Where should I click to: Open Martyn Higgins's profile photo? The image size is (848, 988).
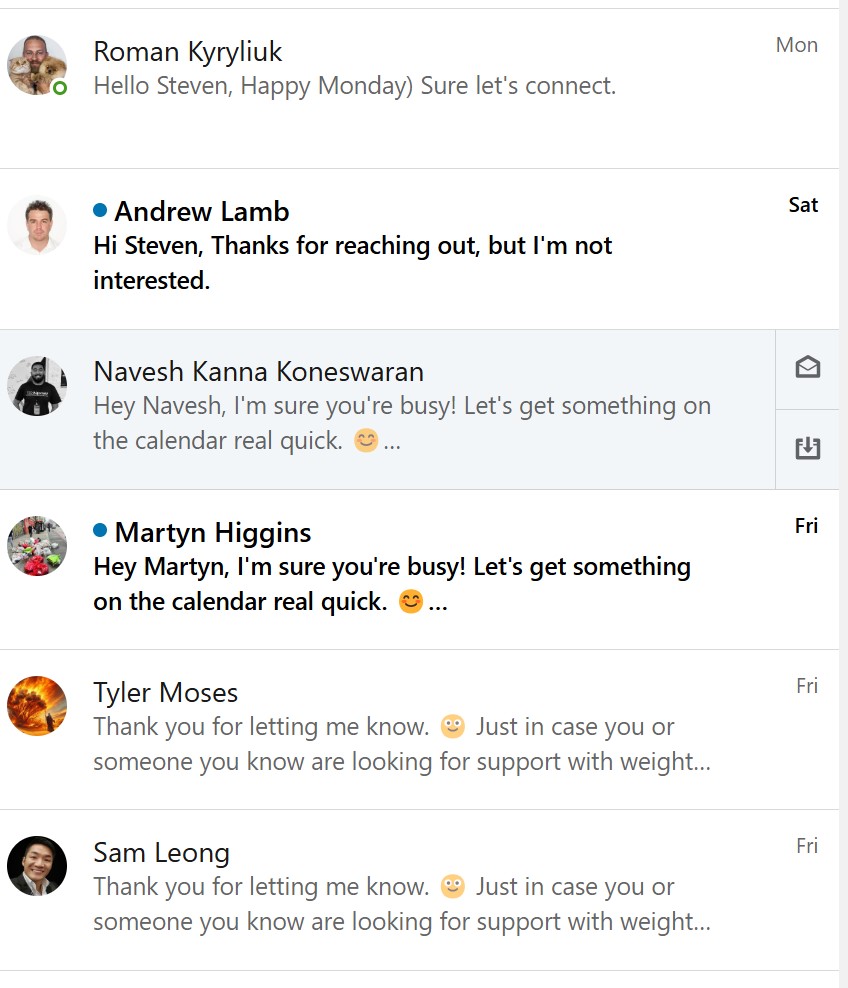[37, 546]
